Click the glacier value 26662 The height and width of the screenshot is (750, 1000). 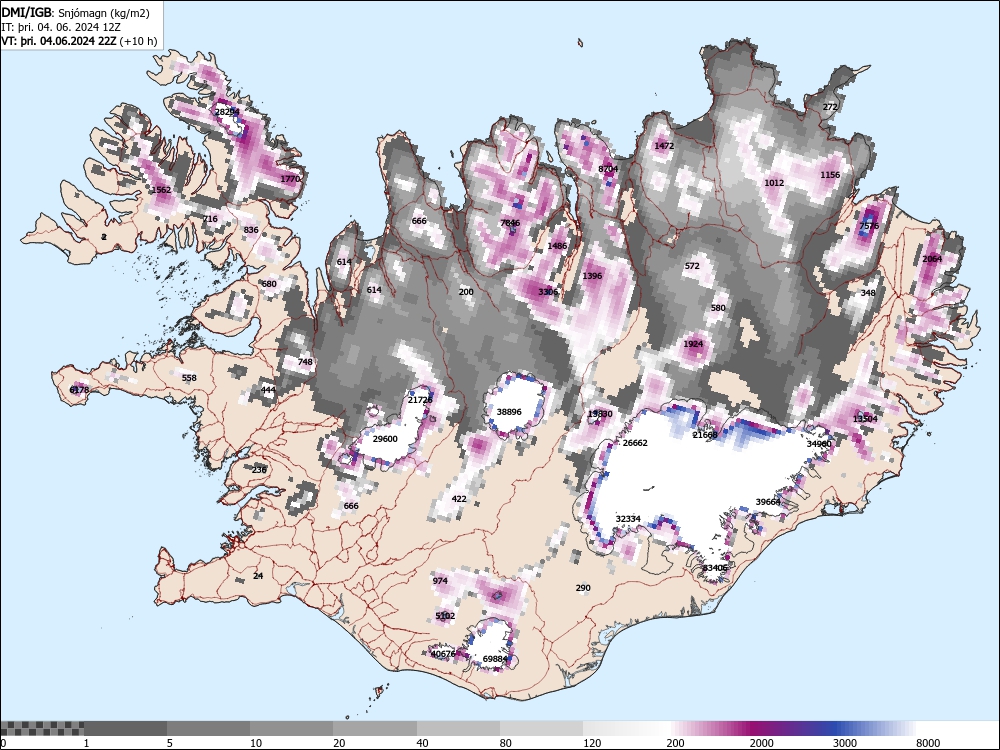pyautogui.click(x=635, y=443)
